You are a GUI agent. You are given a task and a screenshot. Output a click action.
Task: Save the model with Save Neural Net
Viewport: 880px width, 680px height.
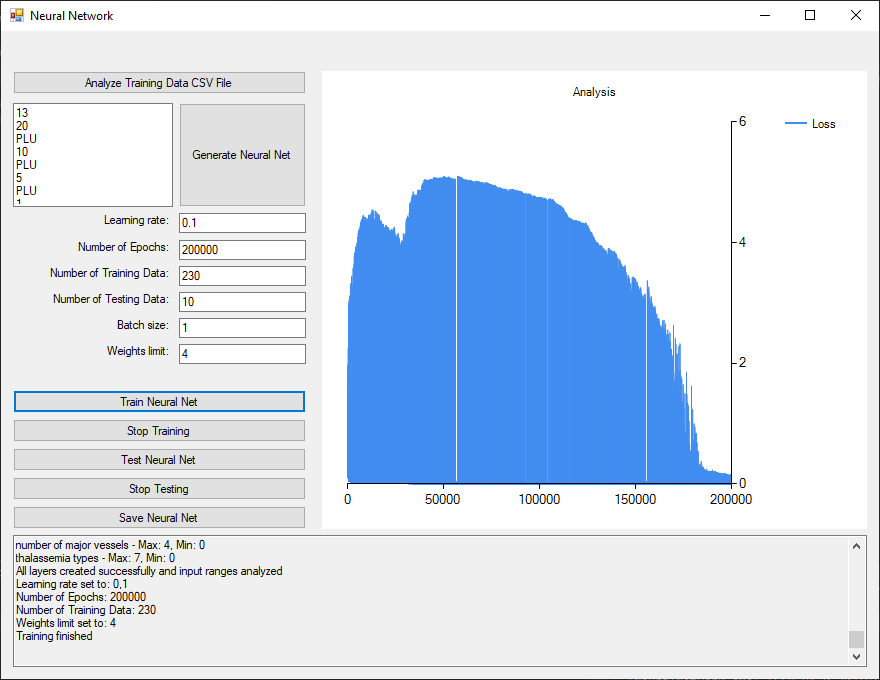(x=159, y=518)
